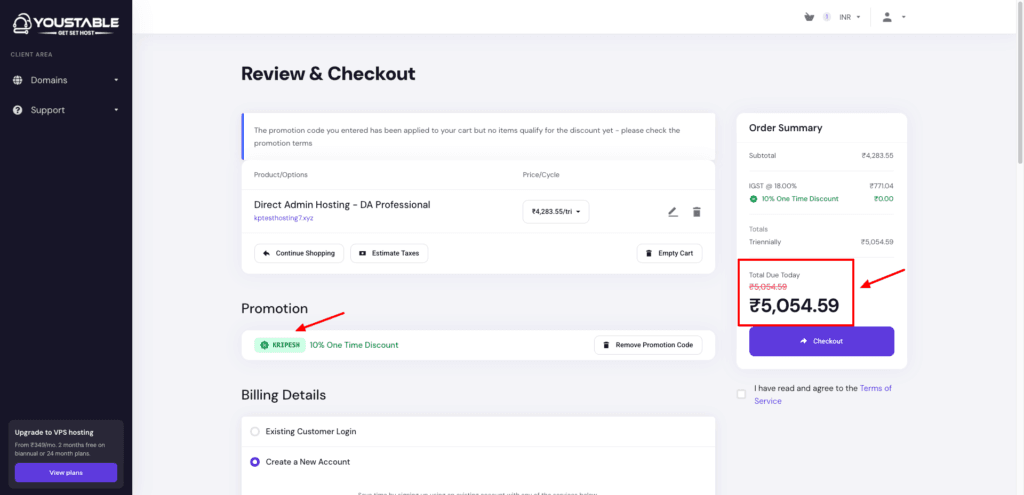The image size is (1024, 495).
Task: Click the Domains globe icon
Action: (x=18, y=80)
